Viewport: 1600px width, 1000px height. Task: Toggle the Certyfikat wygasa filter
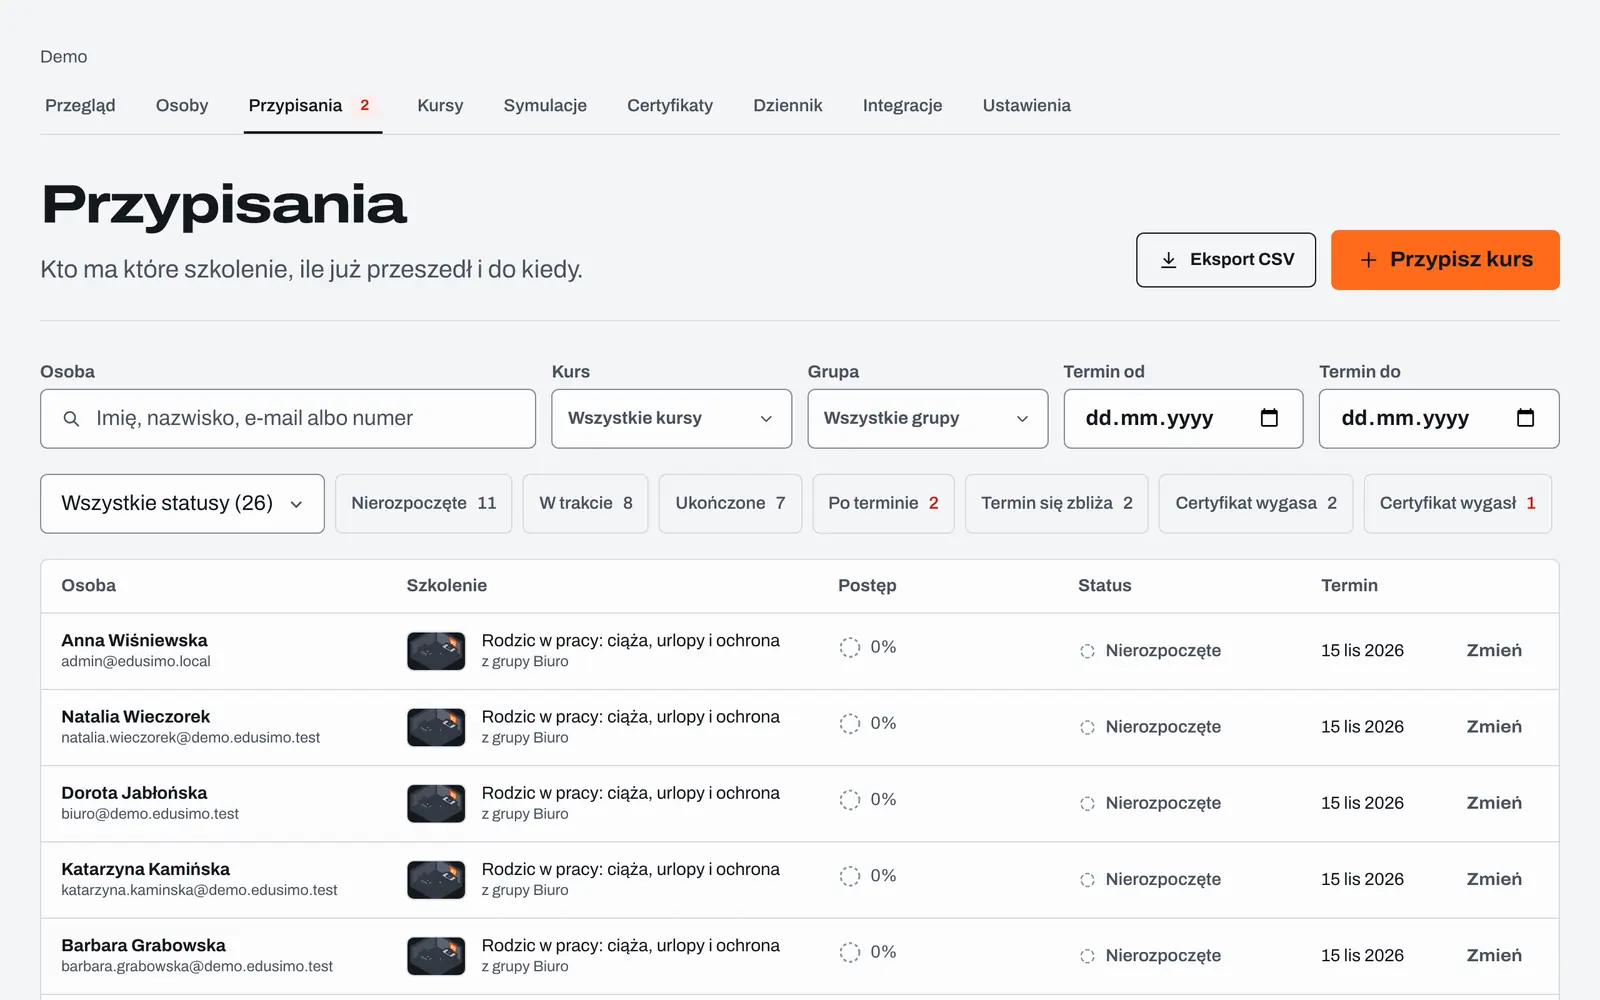[1255, 503]
